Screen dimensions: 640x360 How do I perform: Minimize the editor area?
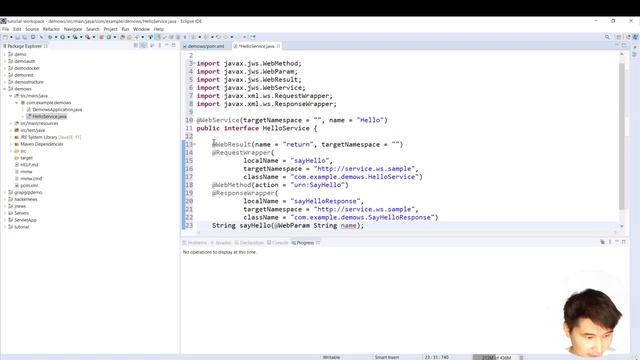(617, 45)
